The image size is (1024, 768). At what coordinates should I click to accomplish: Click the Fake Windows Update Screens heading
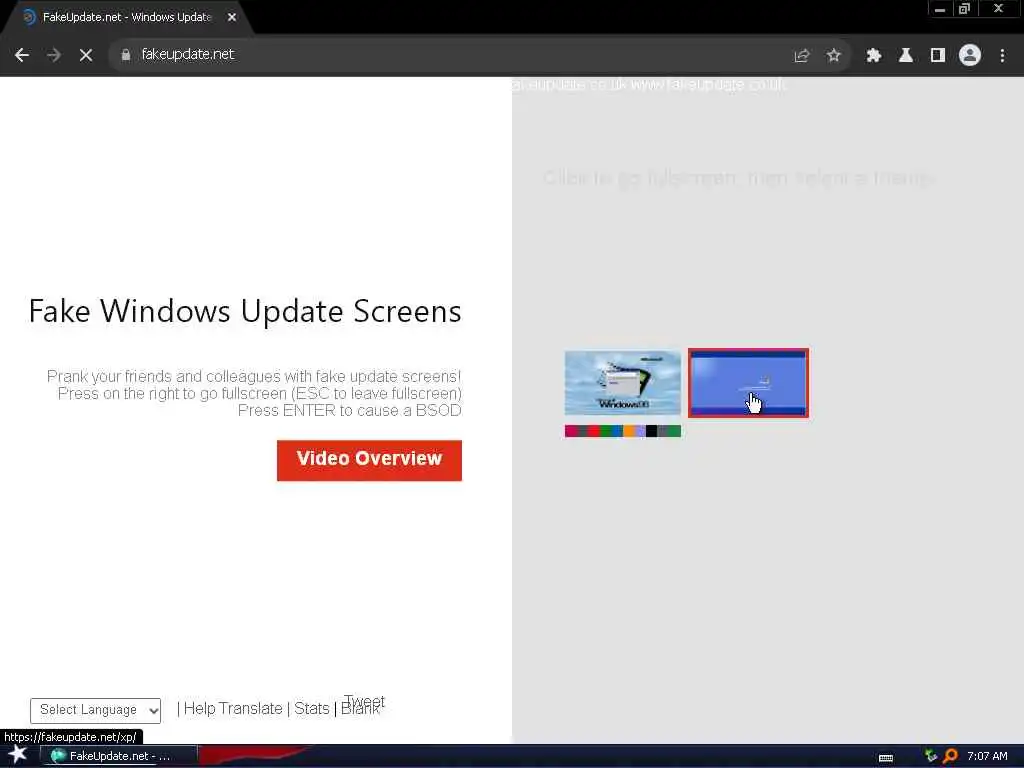point(245,311)
